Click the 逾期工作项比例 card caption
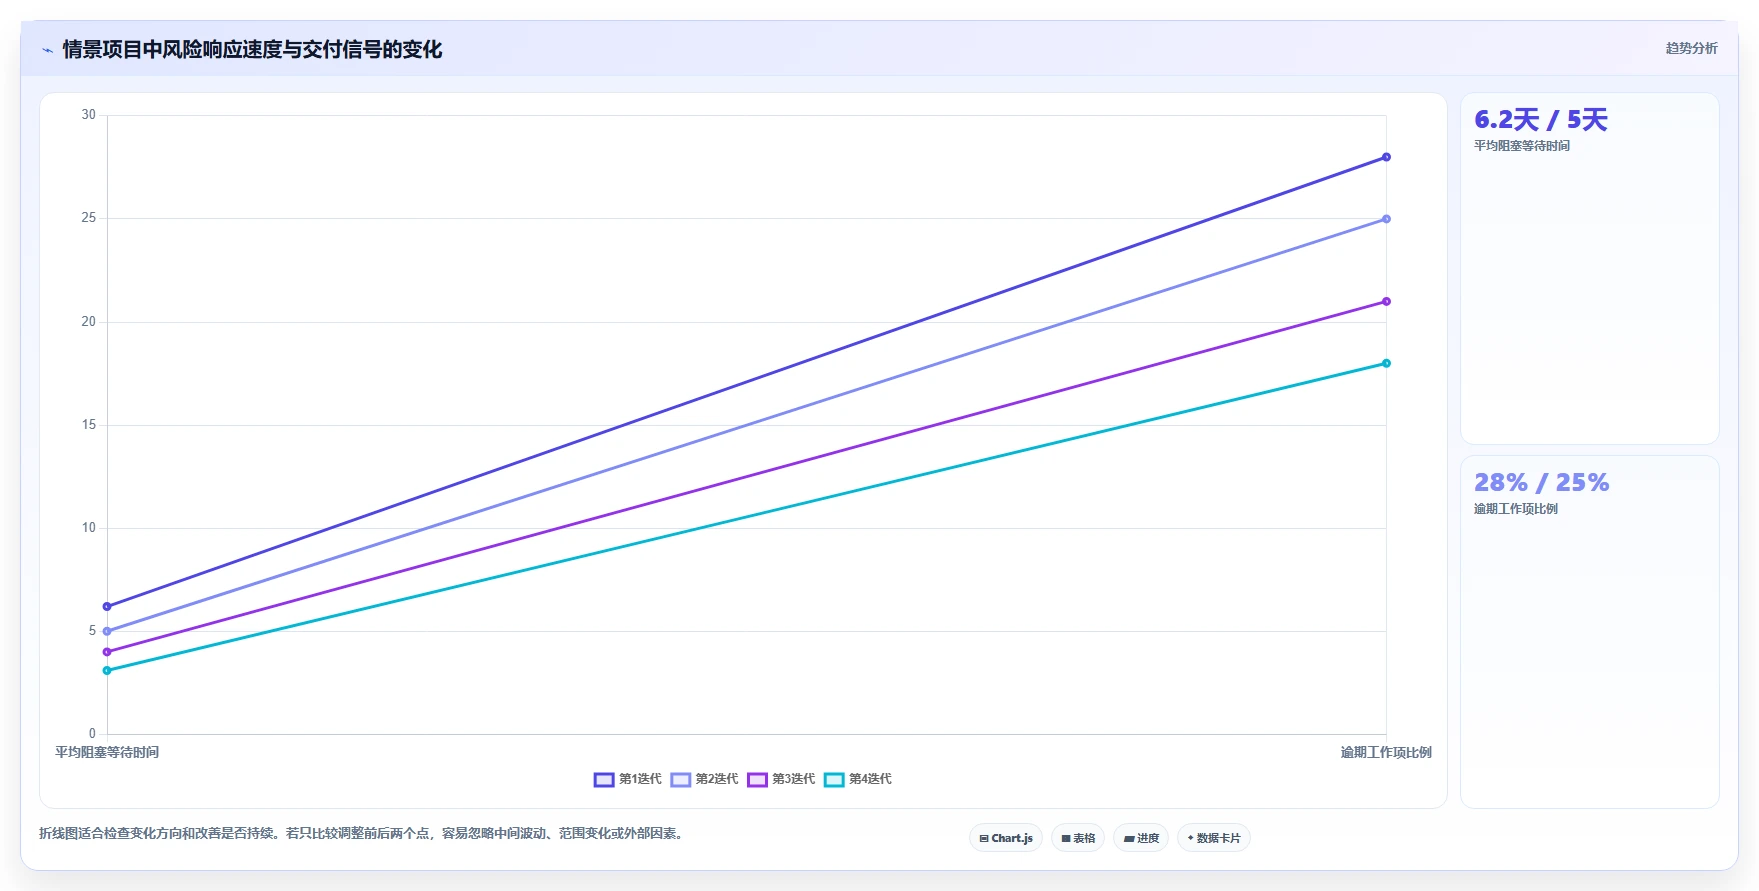1759x891 pixels. (x=1516, y=509)
